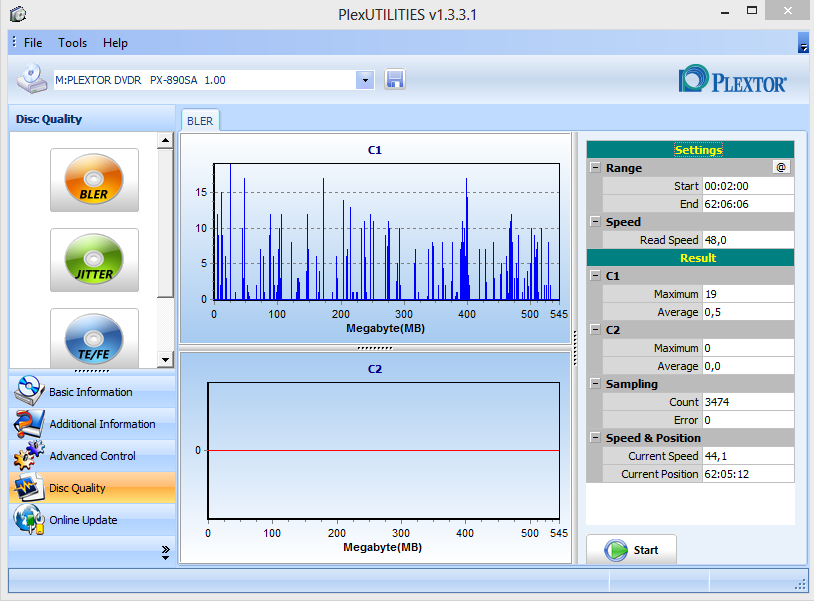
Task: Click the Sampling Count value 3474
Action: pos(749,402)
